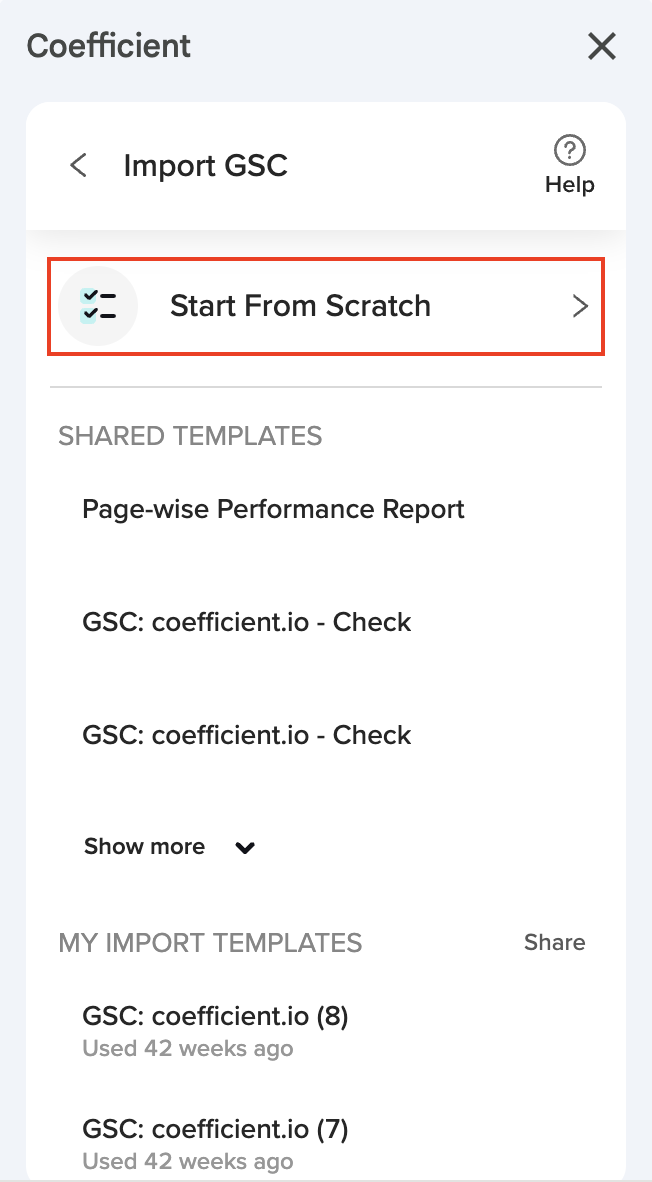Click the Help text label
The image size is (652, 1182).
coord(570,185)
